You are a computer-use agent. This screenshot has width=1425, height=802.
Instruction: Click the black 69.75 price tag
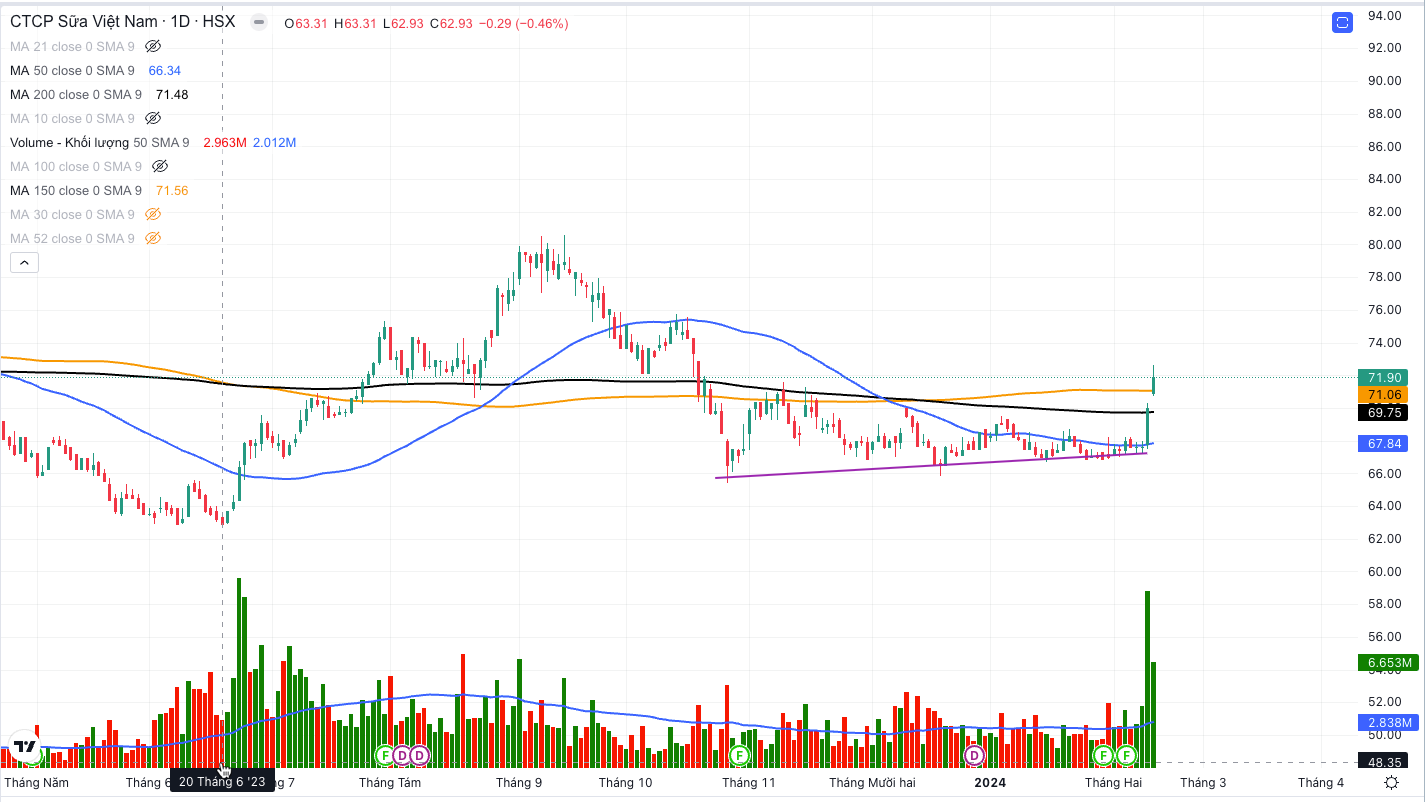(x=1383, y=412)
